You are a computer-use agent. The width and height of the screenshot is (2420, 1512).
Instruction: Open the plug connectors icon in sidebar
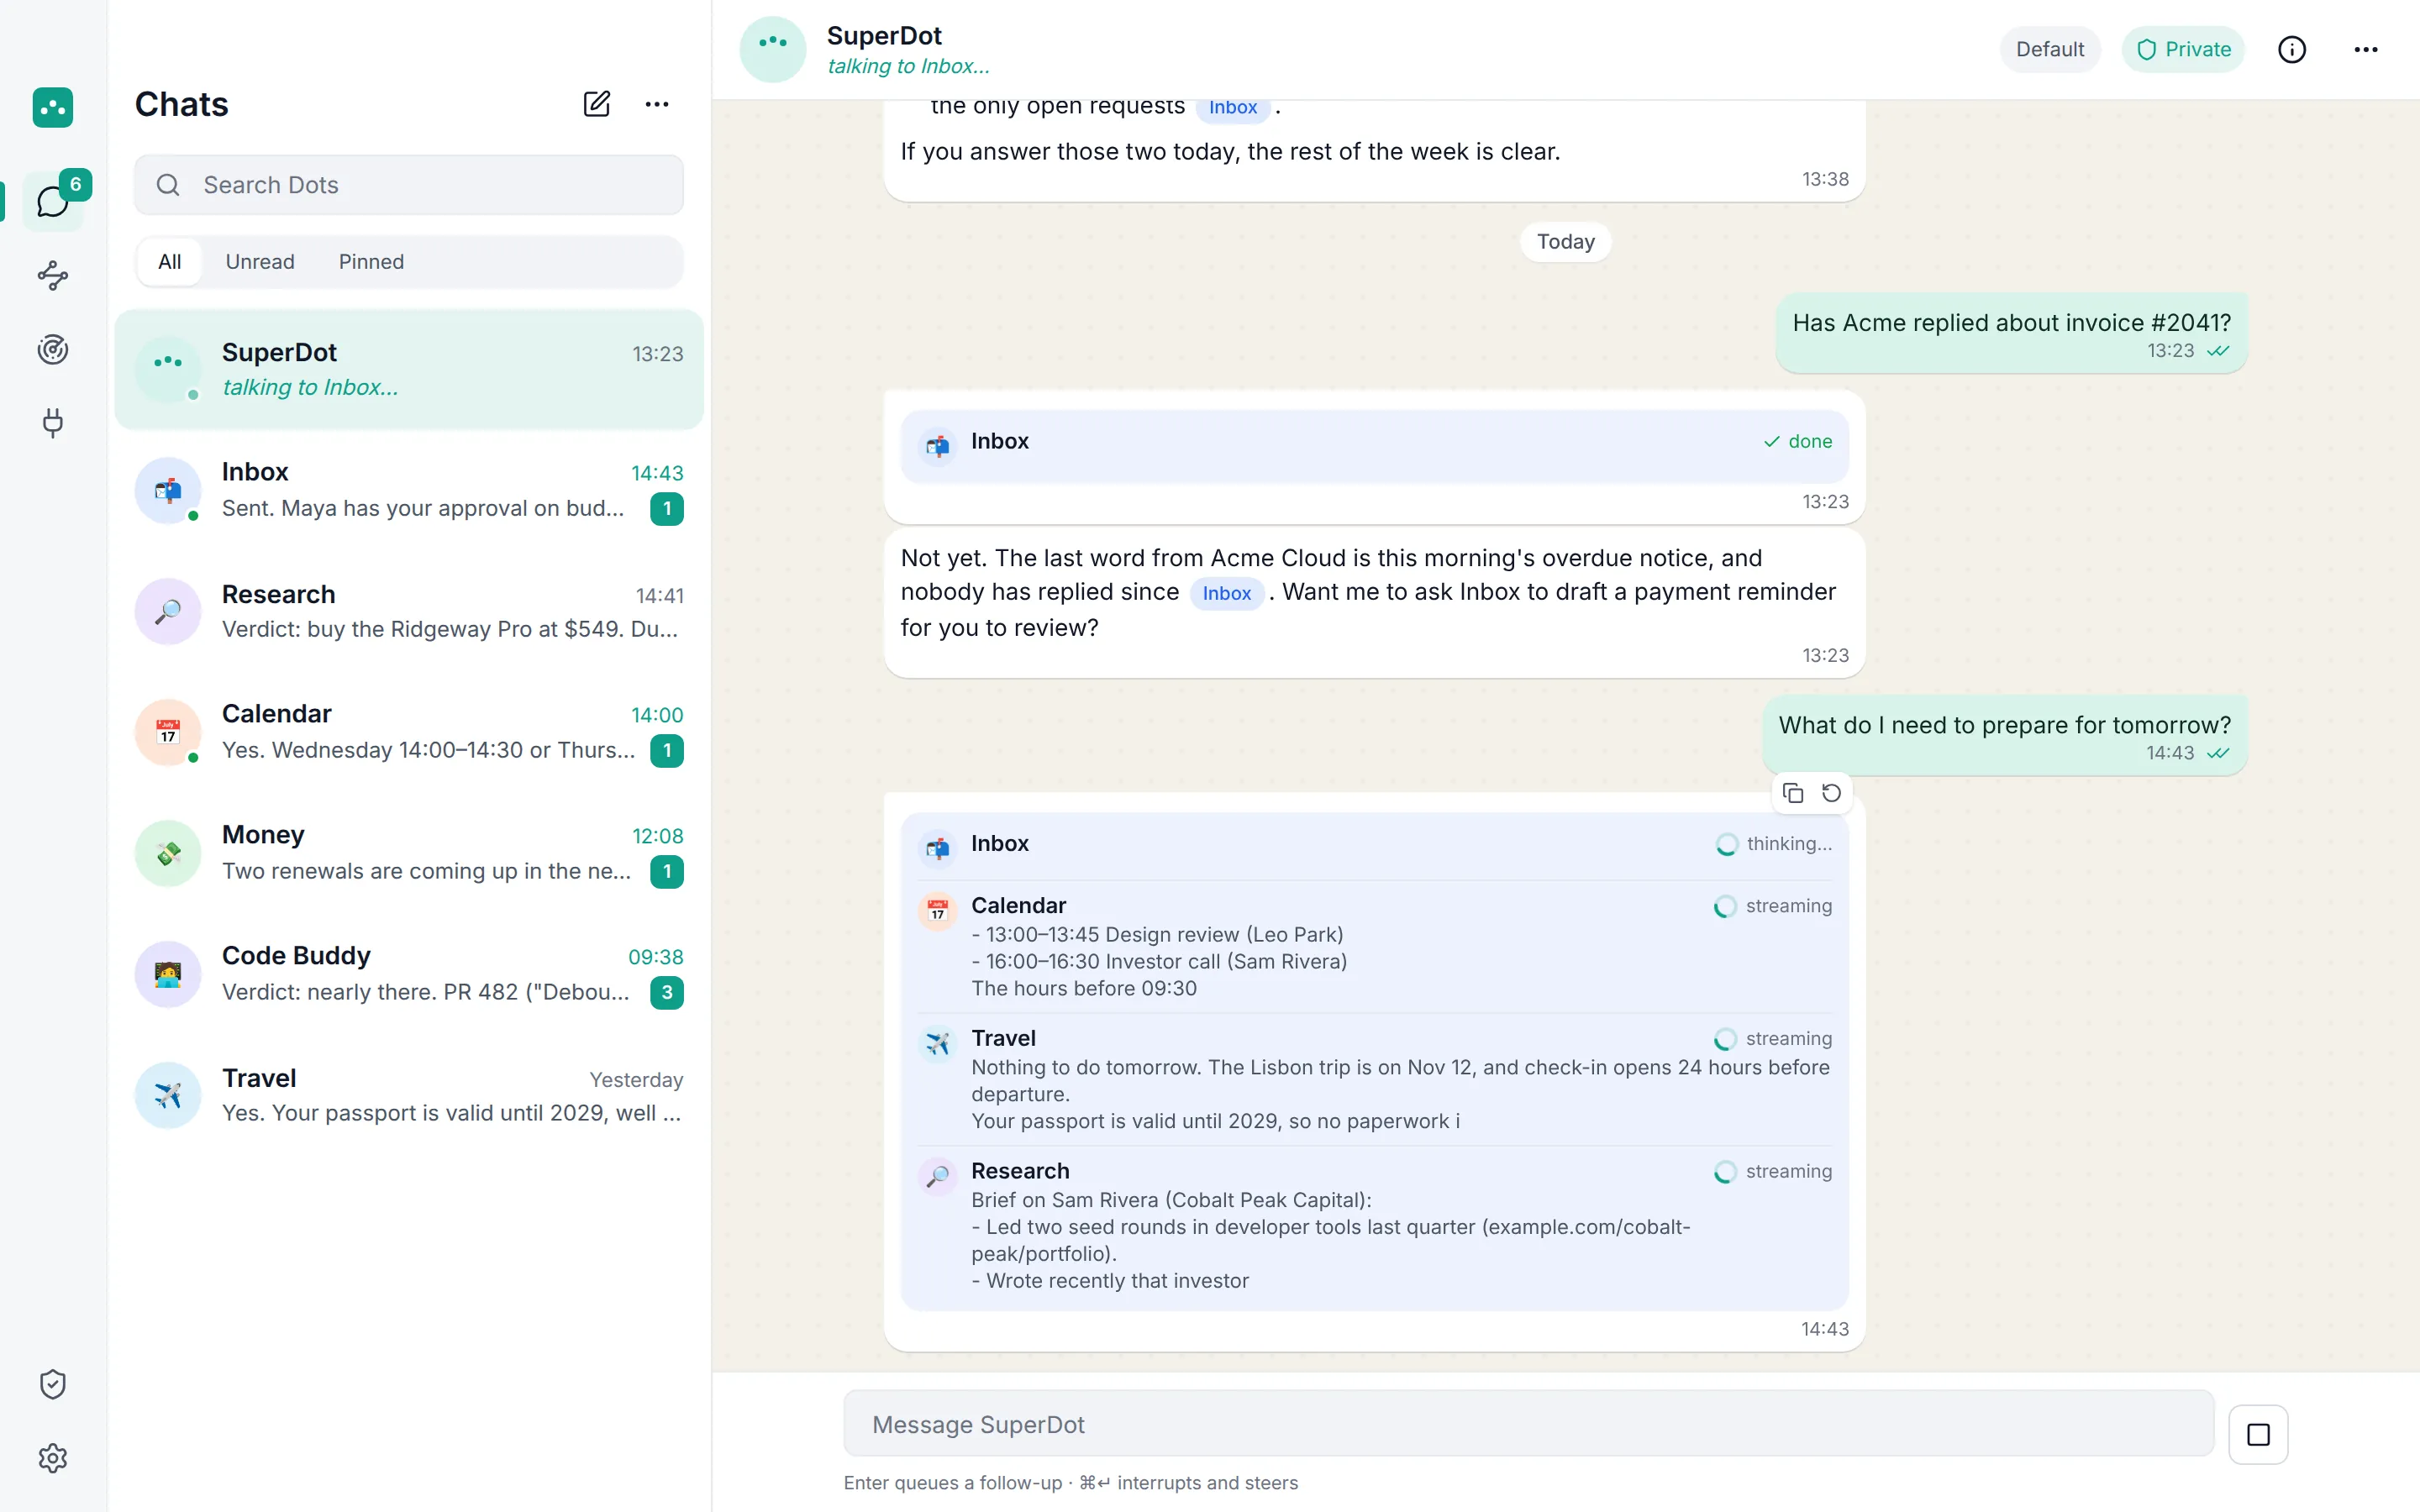tap(53, 423)
